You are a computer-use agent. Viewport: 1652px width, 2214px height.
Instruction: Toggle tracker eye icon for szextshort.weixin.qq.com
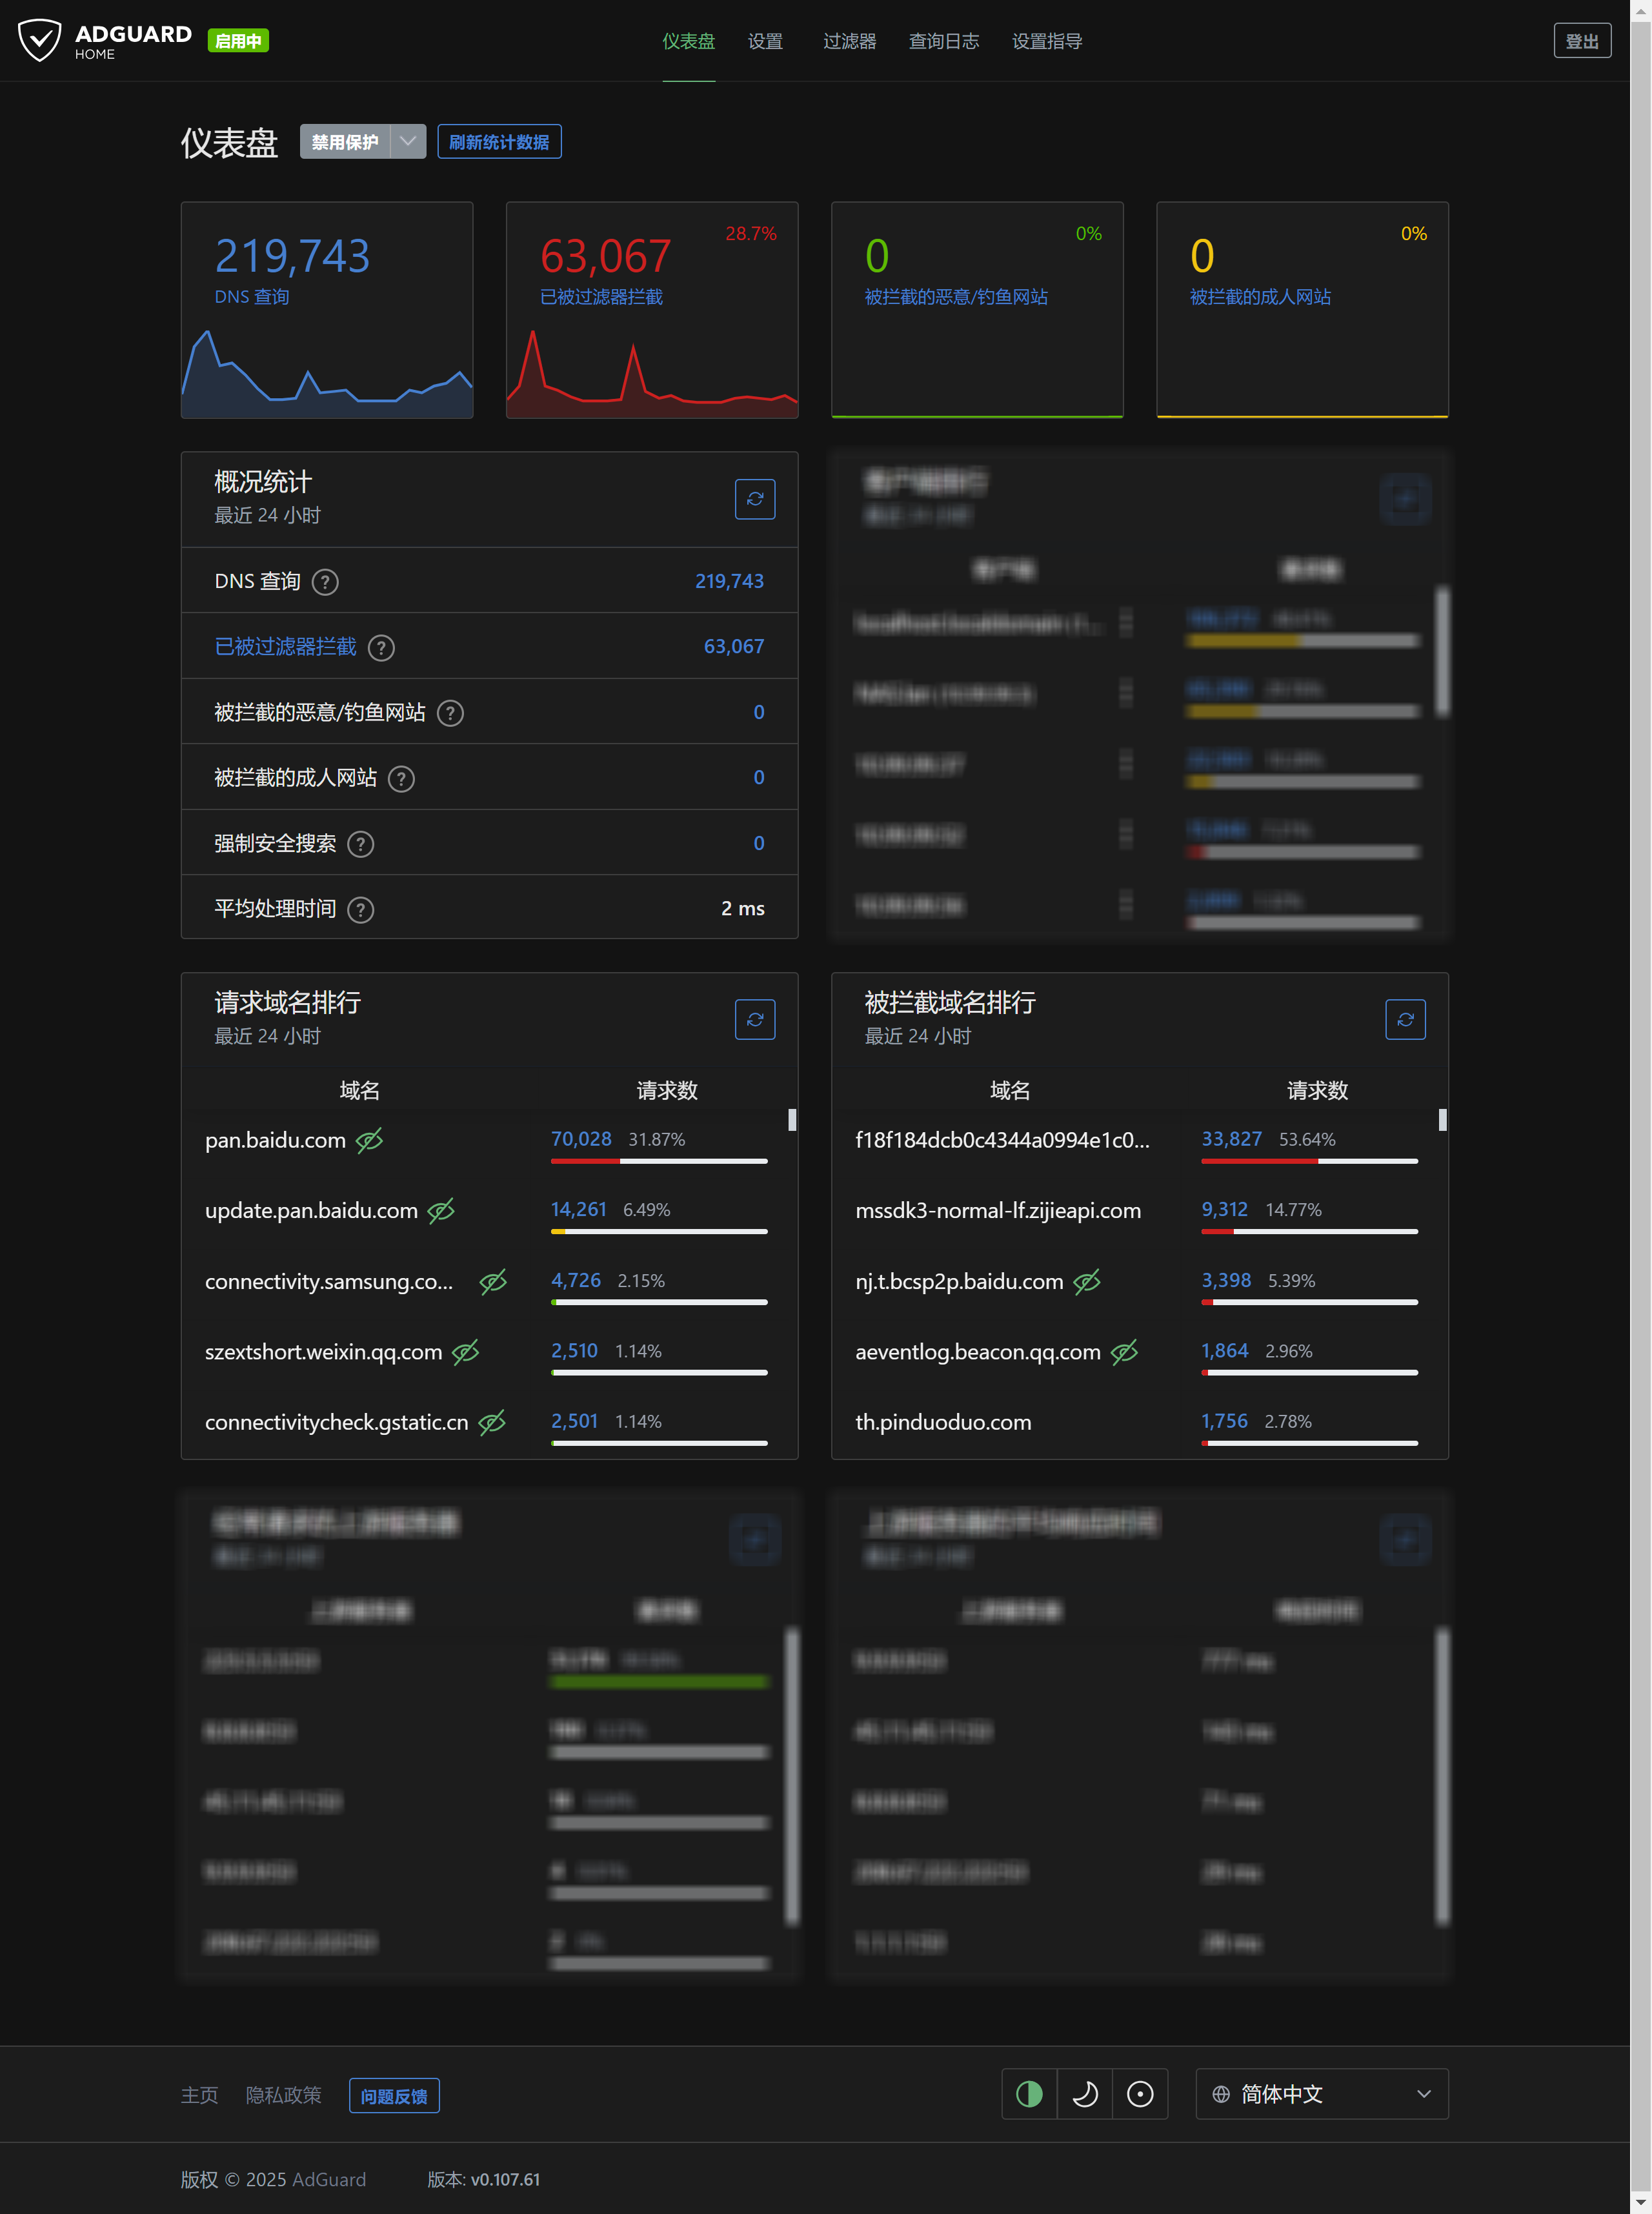465,1352
